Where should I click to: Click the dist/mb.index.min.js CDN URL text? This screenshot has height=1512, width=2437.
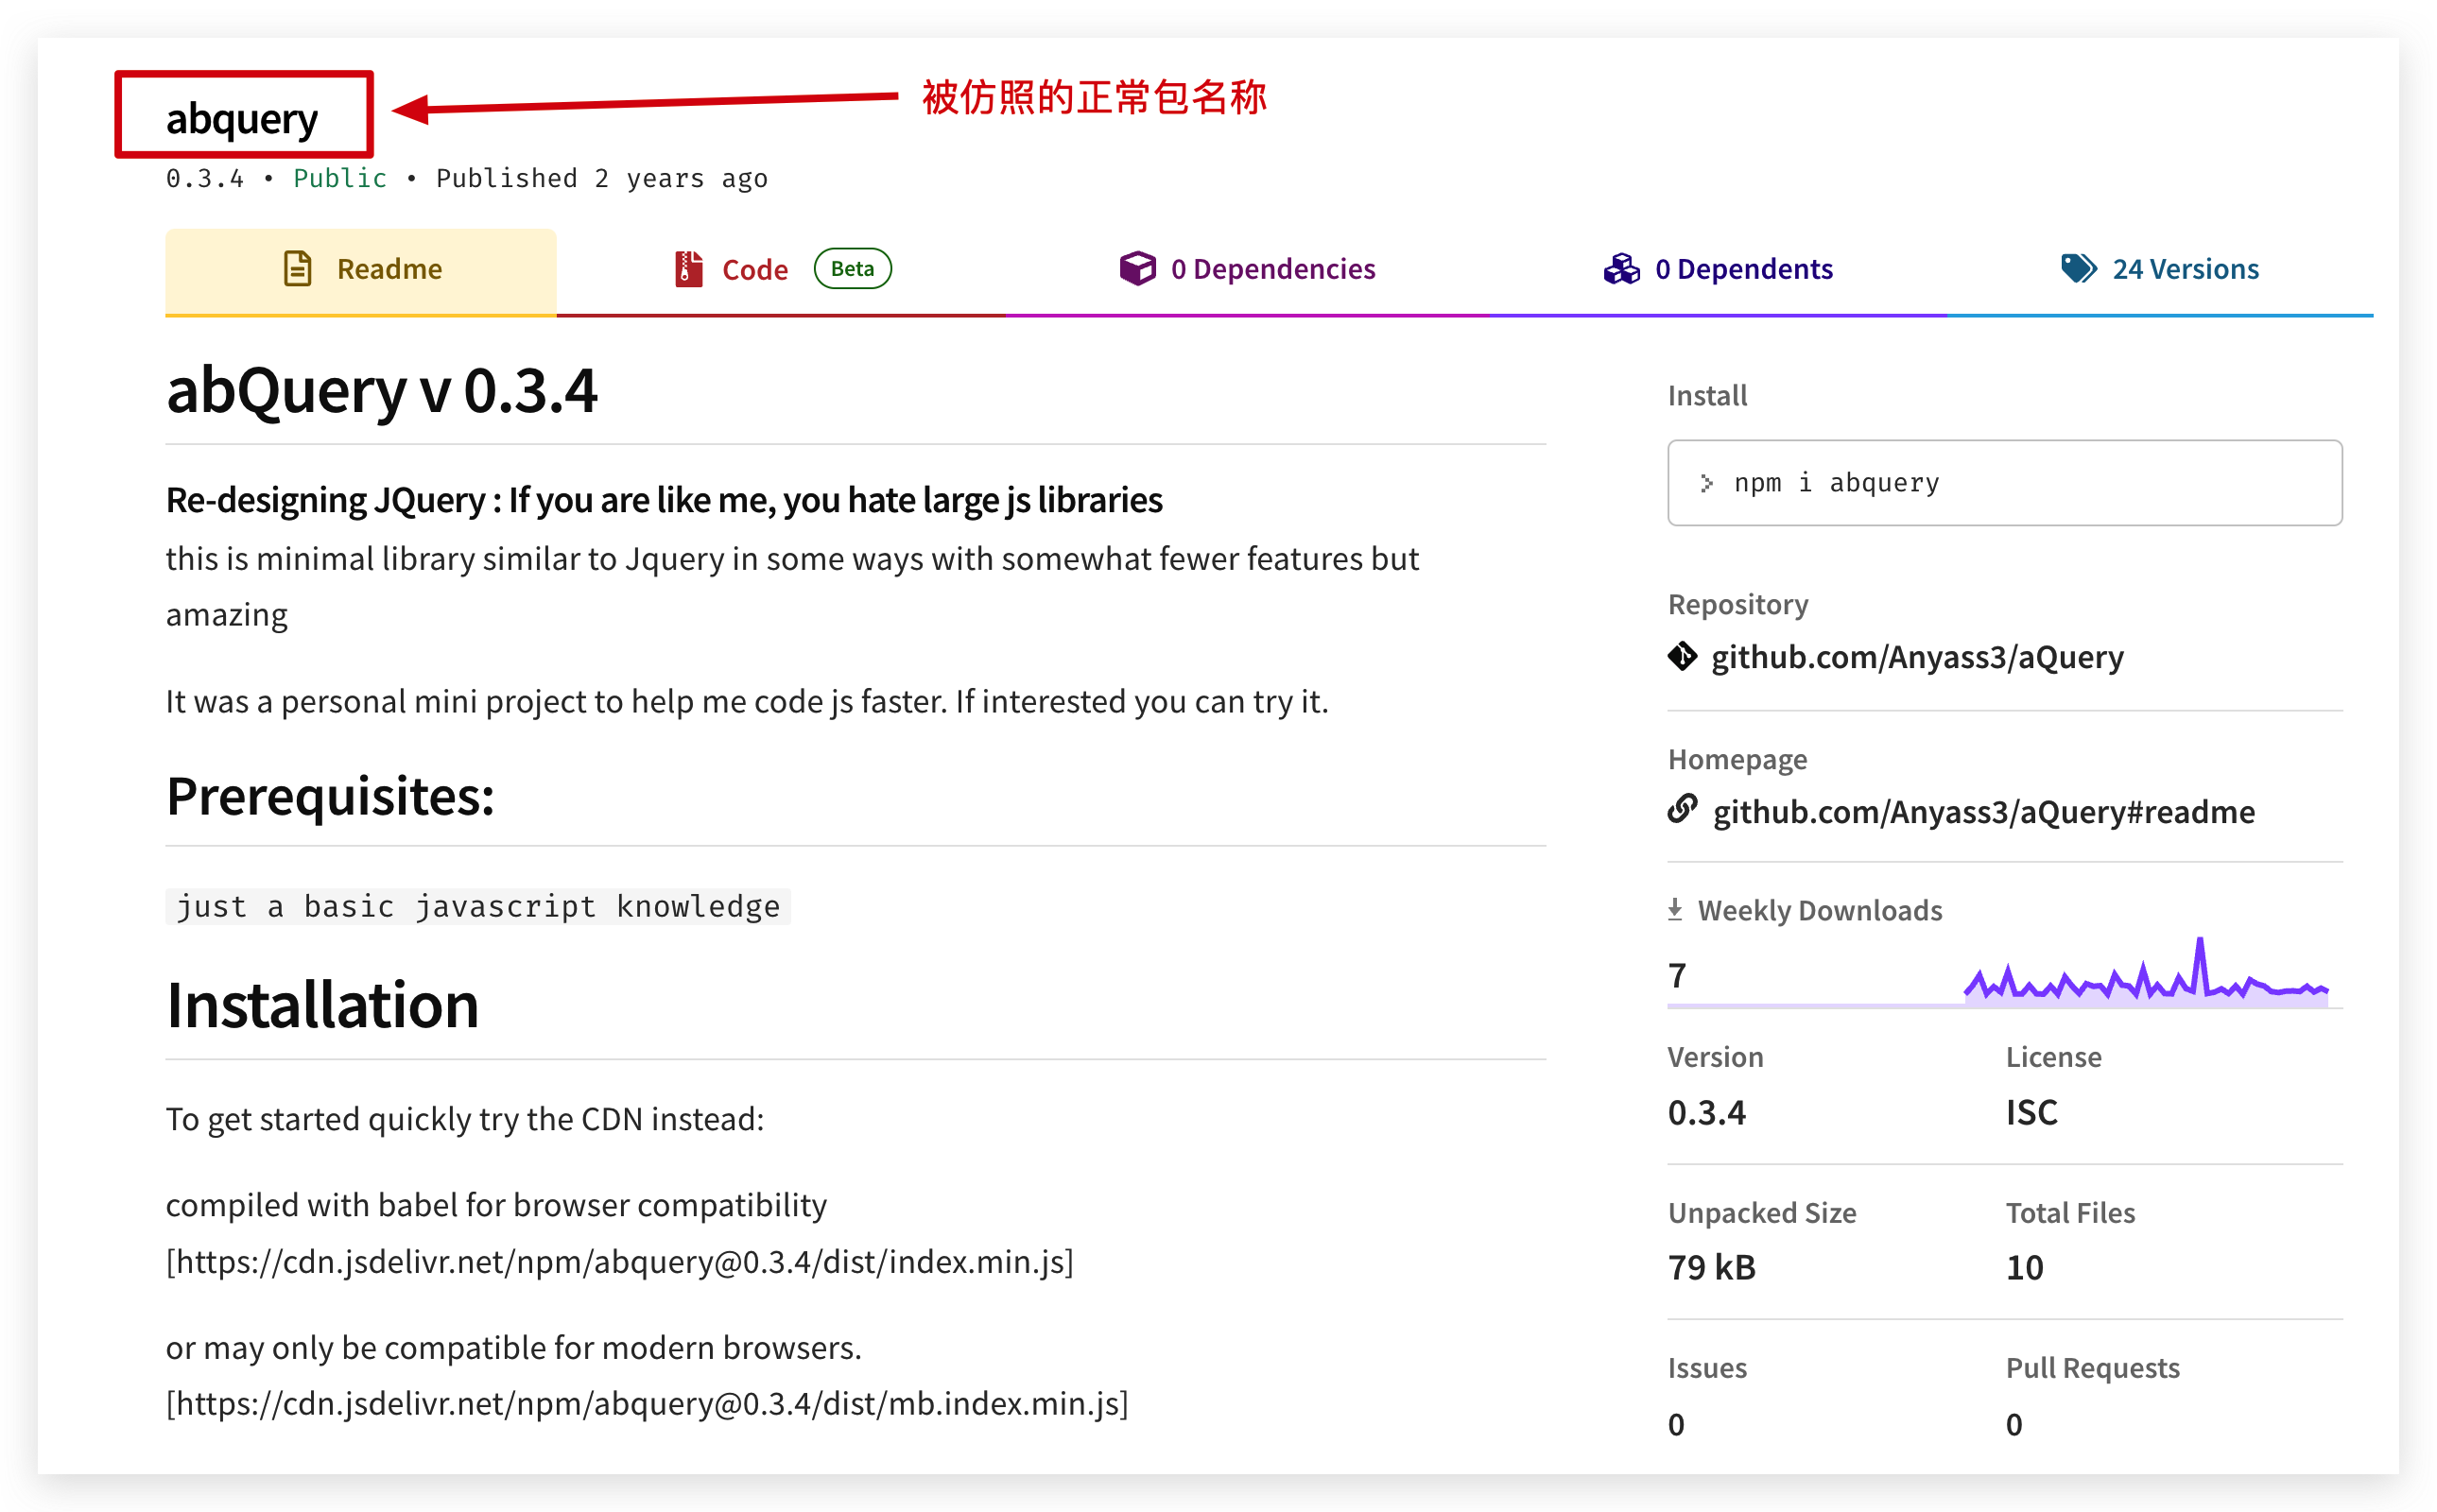[x=647, y=1404]
